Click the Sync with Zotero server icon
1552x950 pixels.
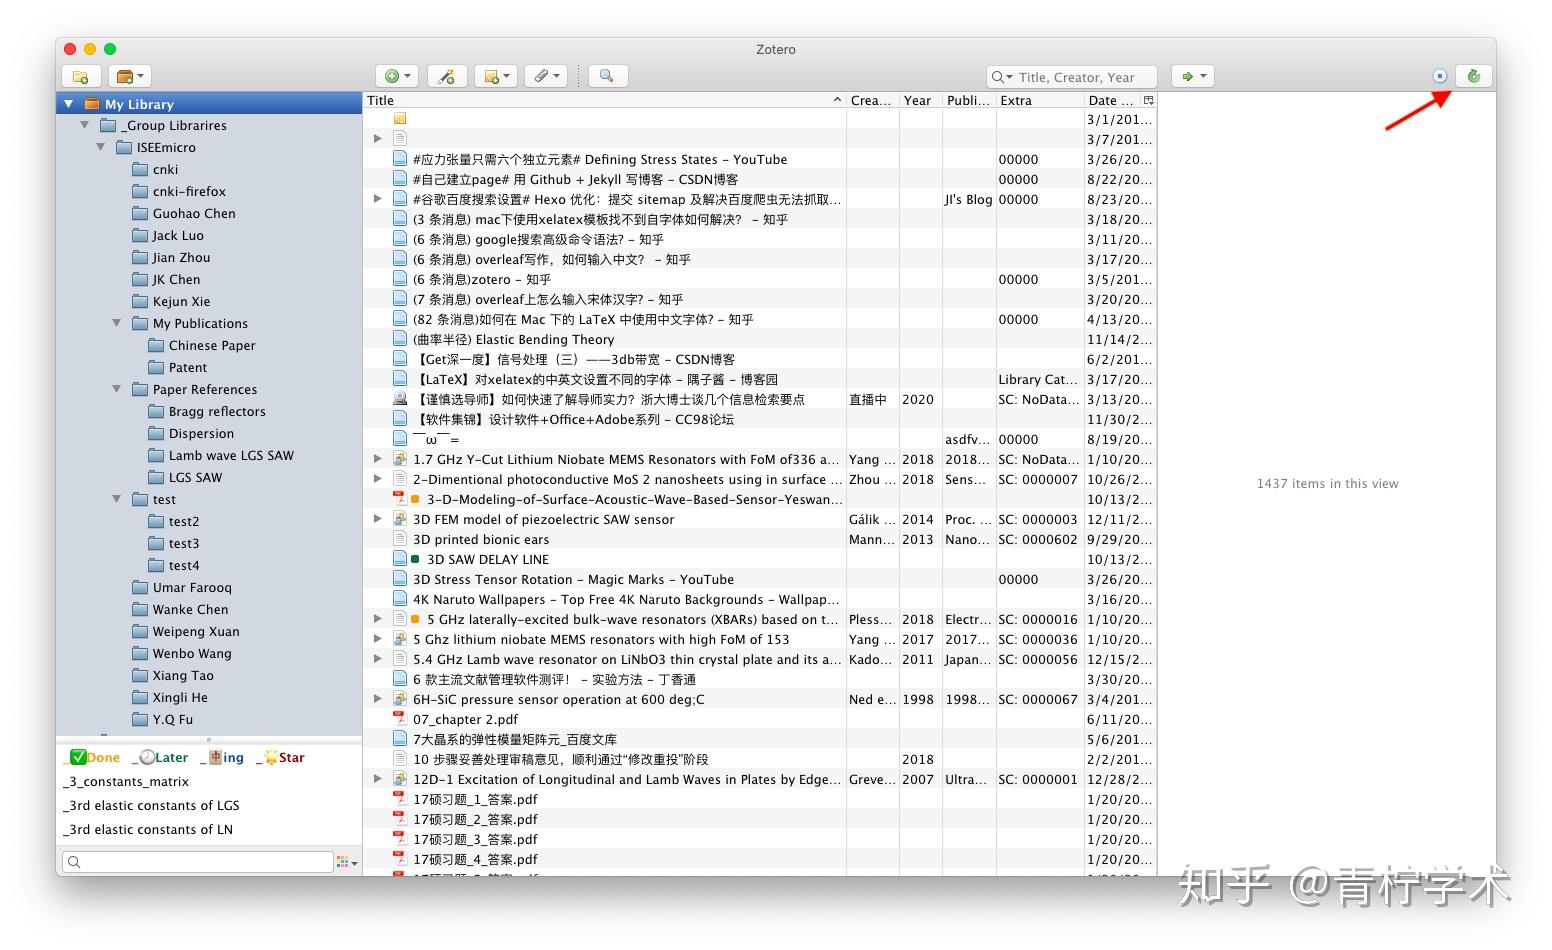1473,76
